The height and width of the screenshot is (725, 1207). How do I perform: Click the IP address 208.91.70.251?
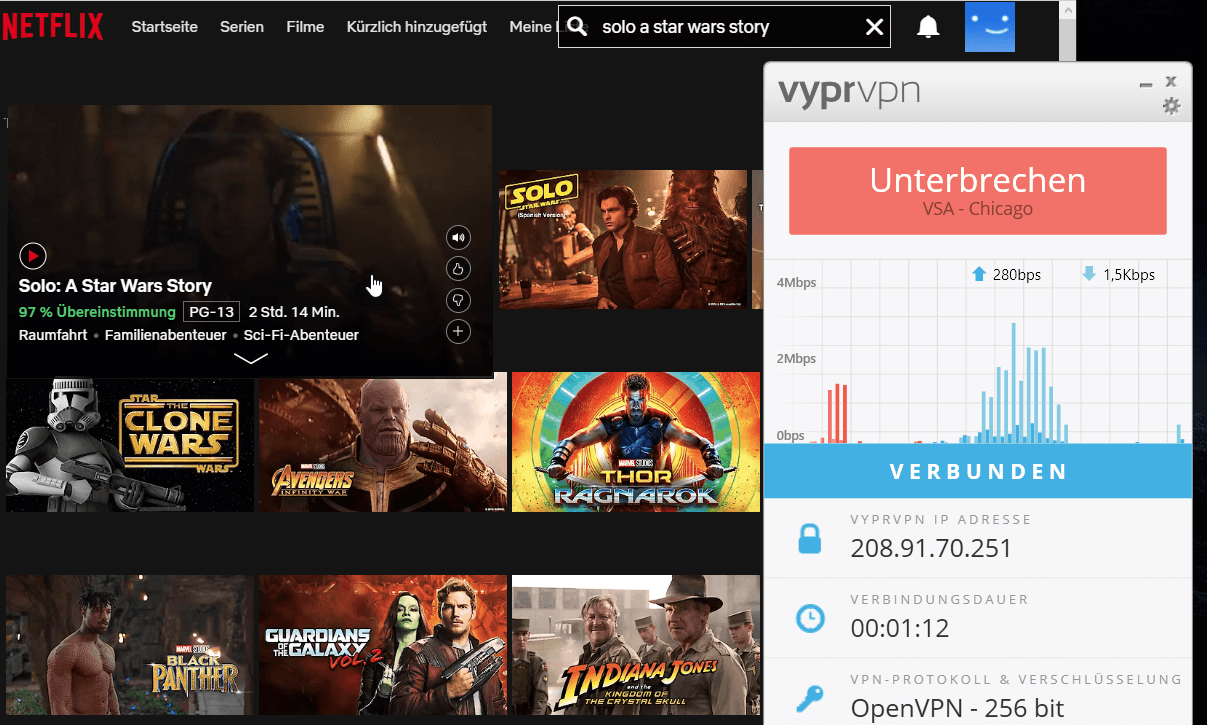(x=931, y=548)
